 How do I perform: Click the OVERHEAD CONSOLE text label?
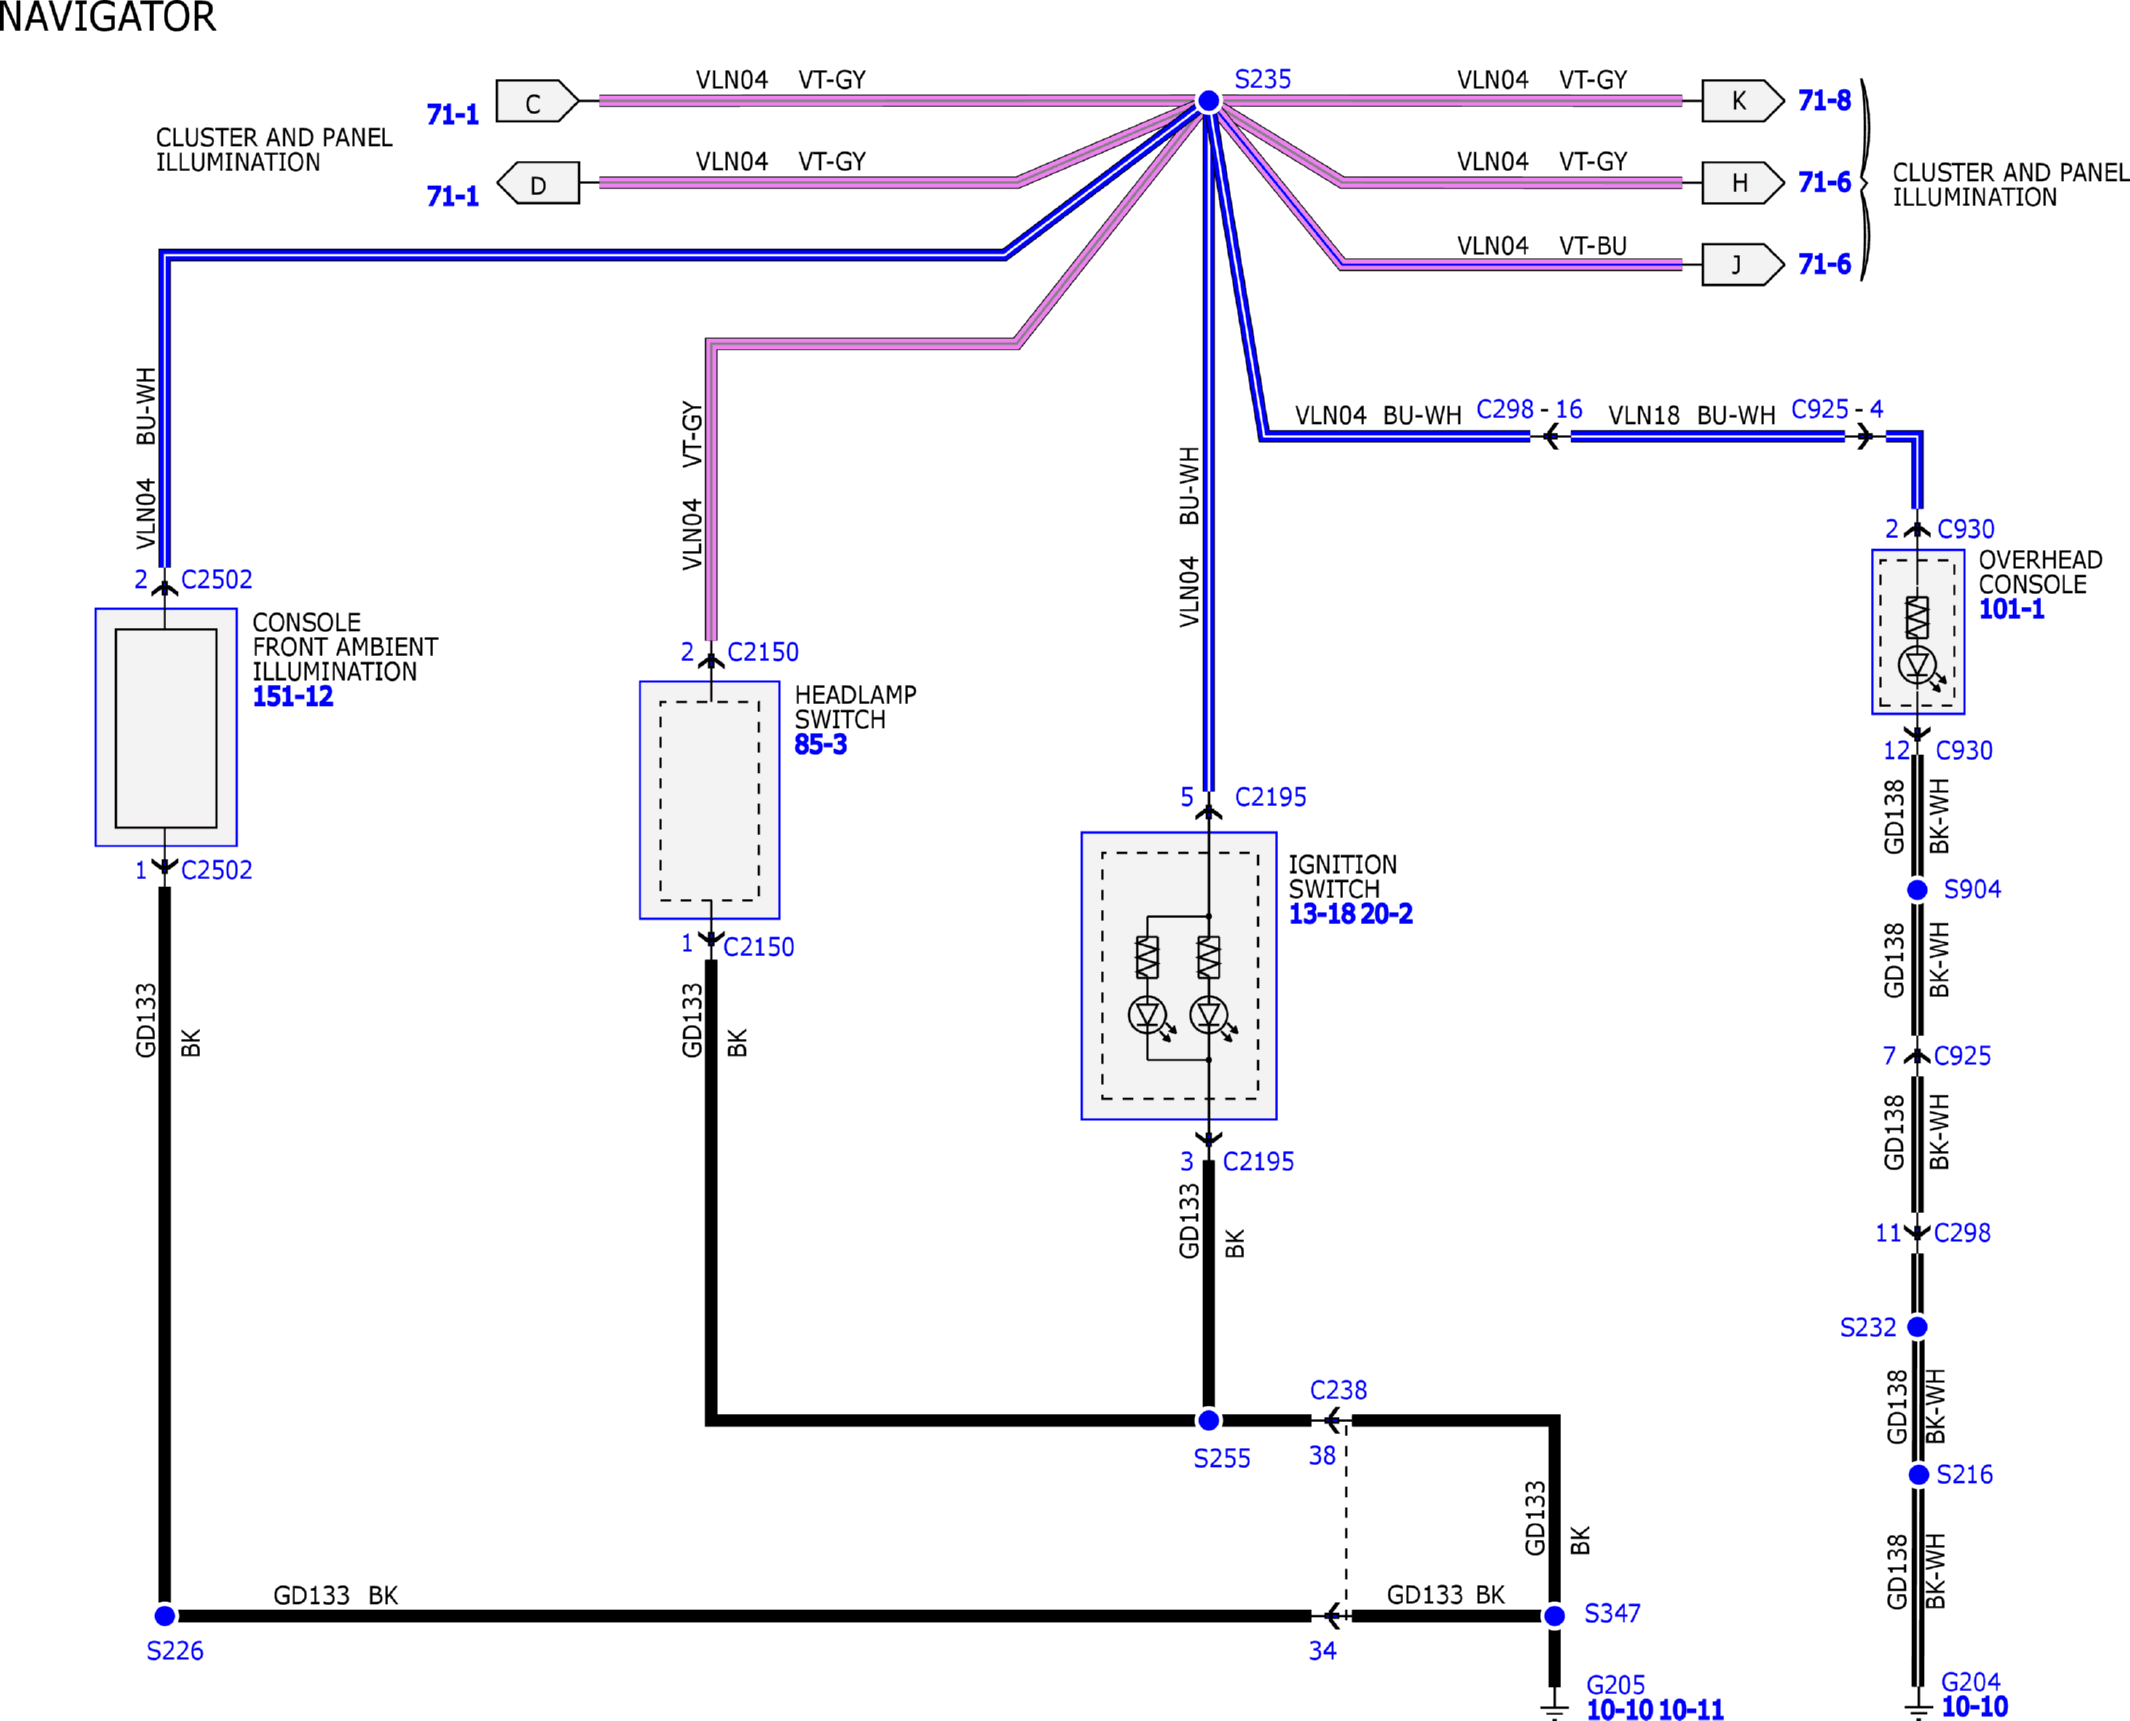tap(2040, 573)
